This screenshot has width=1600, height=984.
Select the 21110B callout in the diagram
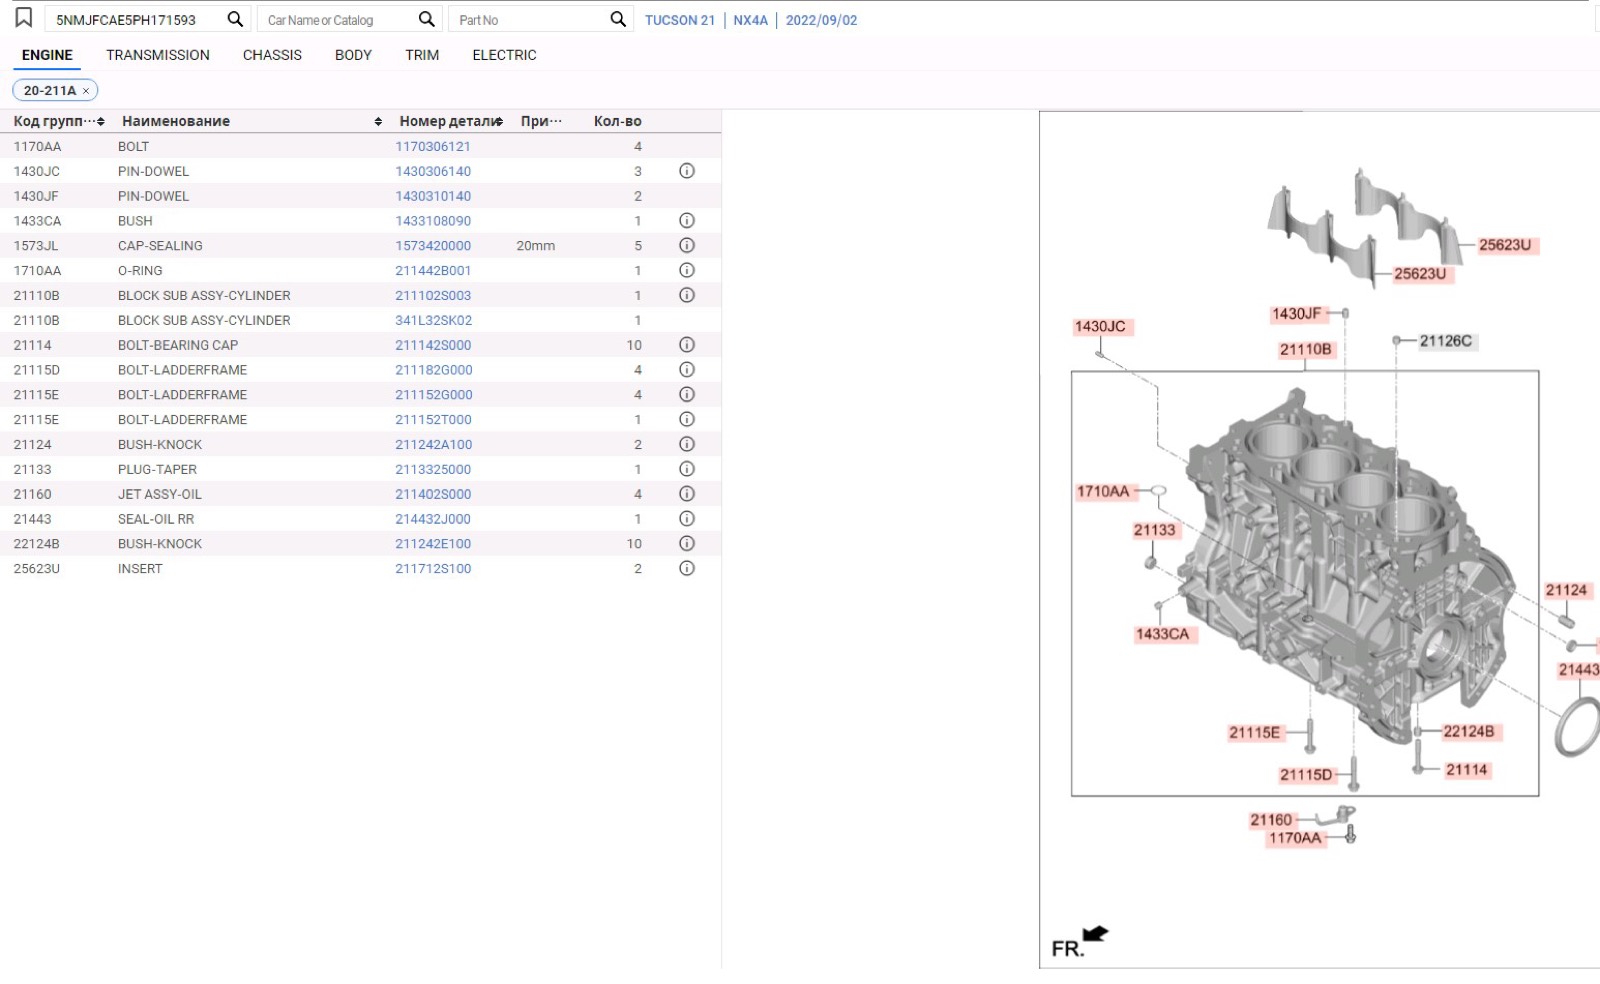(x=1305, y=349)
